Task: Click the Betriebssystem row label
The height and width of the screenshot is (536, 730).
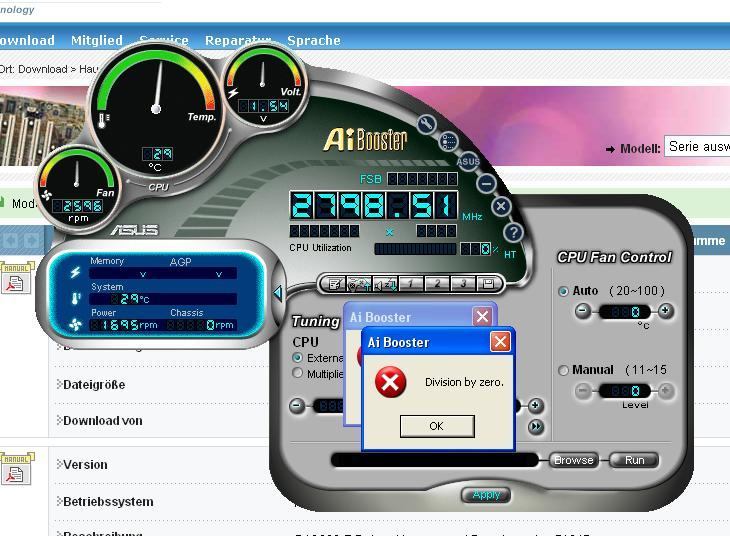Action: click(x=108, y=502)
